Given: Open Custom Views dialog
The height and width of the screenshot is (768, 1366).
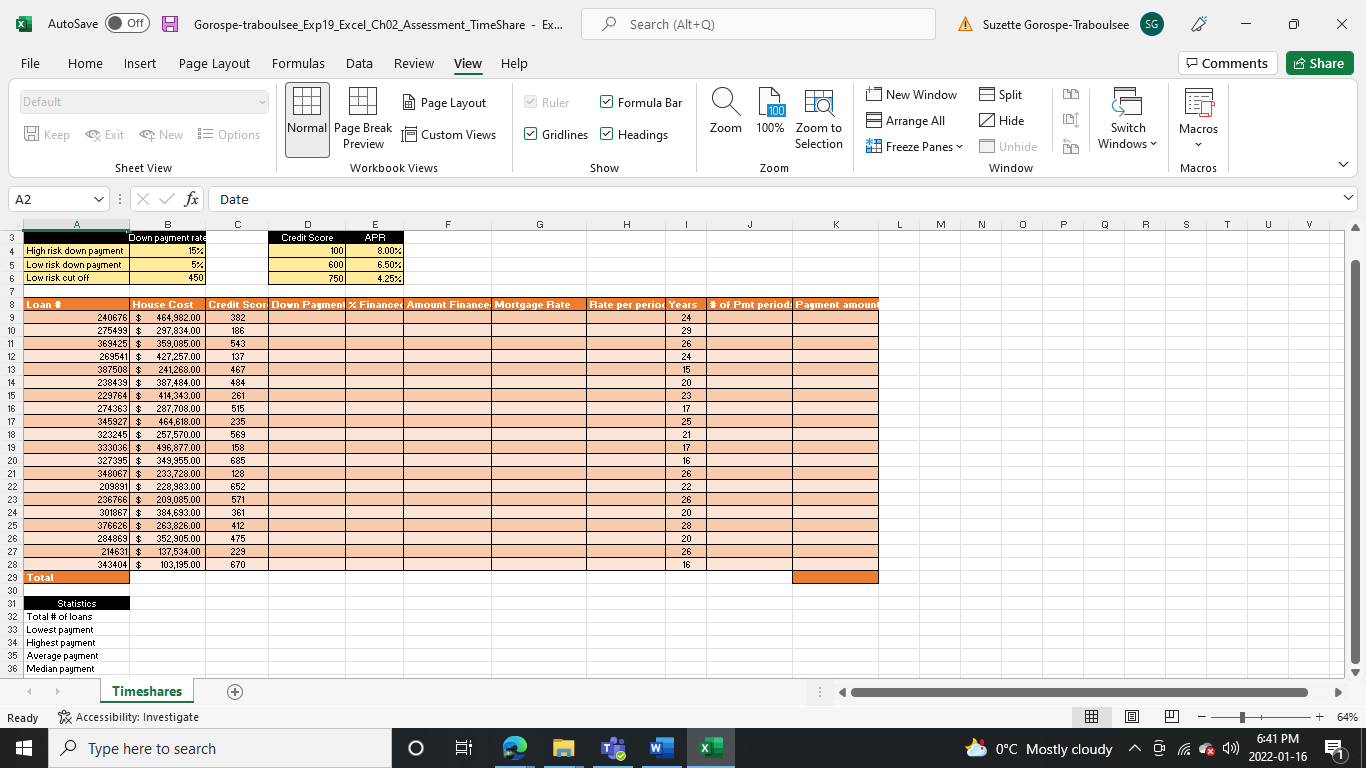Looking at the screenshot, I should 448,135.
